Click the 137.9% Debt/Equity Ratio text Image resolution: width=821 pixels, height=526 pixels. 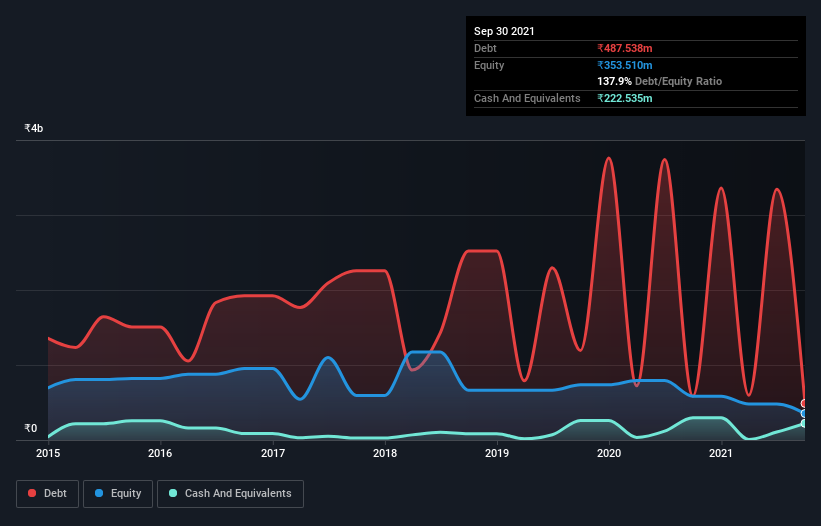[x=660, y=81]
